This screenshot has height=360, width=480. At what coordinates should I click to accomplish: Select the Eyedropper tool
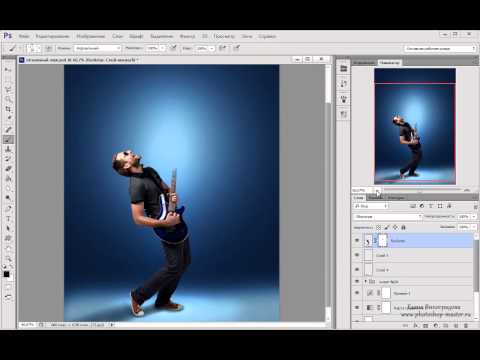(8, 119)
